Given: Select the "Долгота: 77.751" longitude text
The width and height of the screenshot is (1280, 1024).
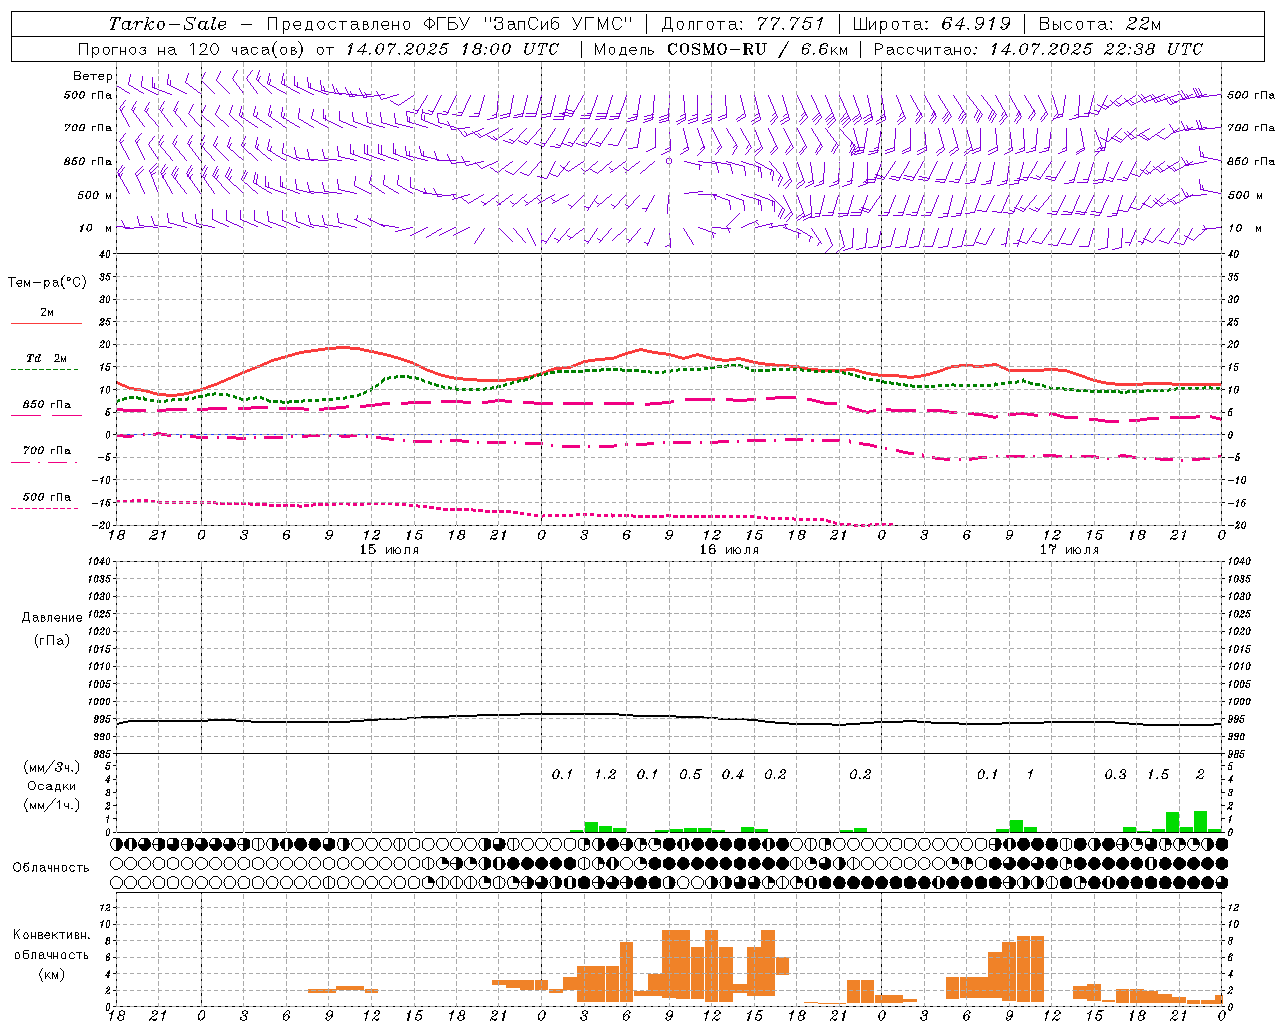Looking at the screenshot, I should pyautogui.click(x=743, y=24).
